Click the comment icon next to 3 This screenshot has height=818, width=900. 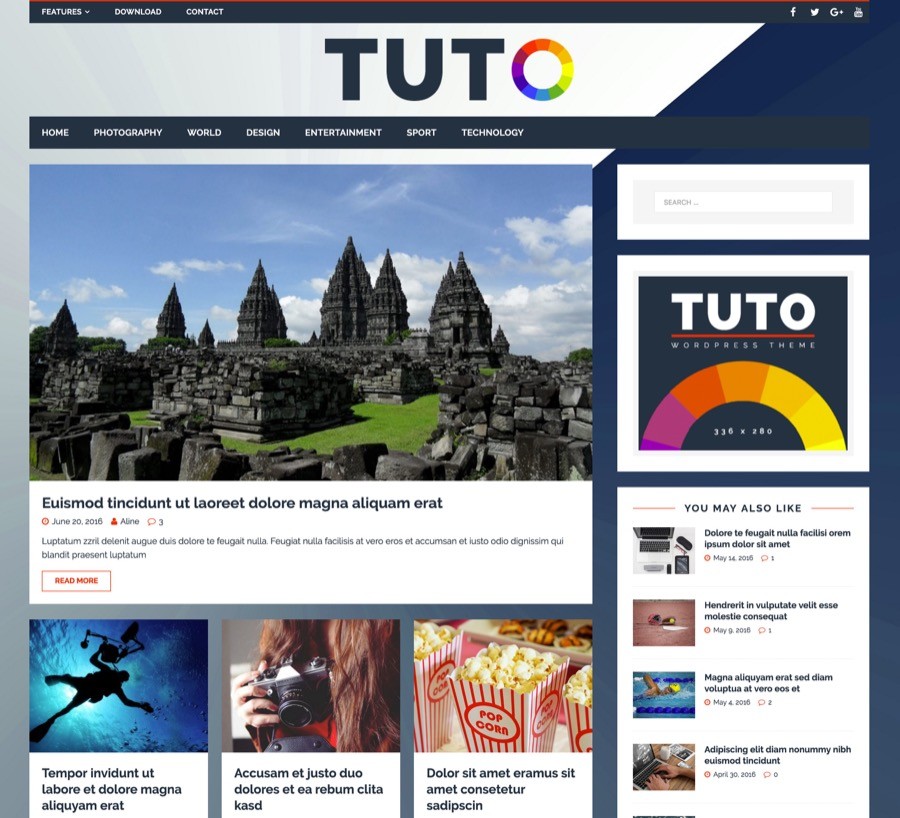tap(152, 522)
